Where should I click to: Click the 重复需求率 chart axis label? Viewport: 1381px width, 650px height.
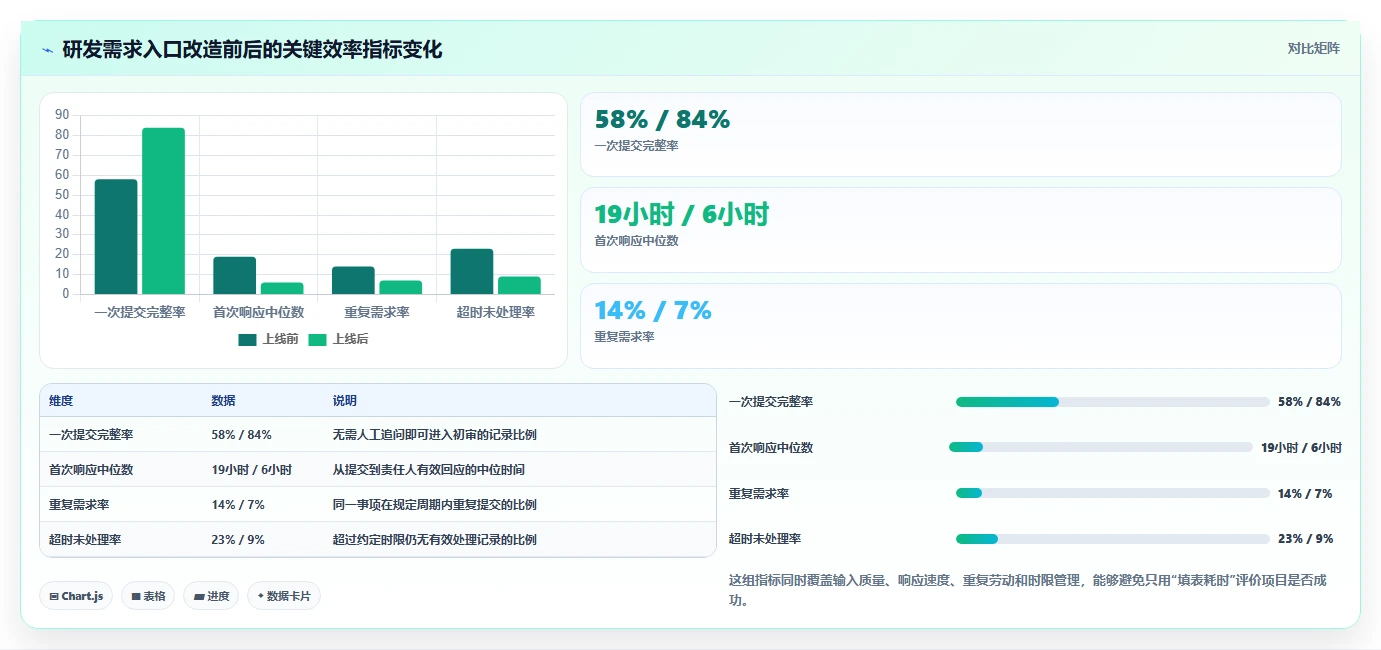377,312
